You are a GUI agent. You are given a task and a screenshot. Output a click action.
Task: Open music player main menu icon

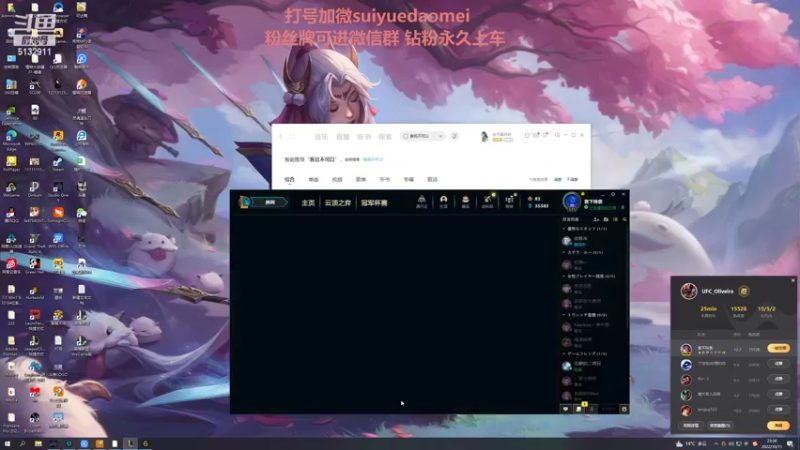coord(545,135)
